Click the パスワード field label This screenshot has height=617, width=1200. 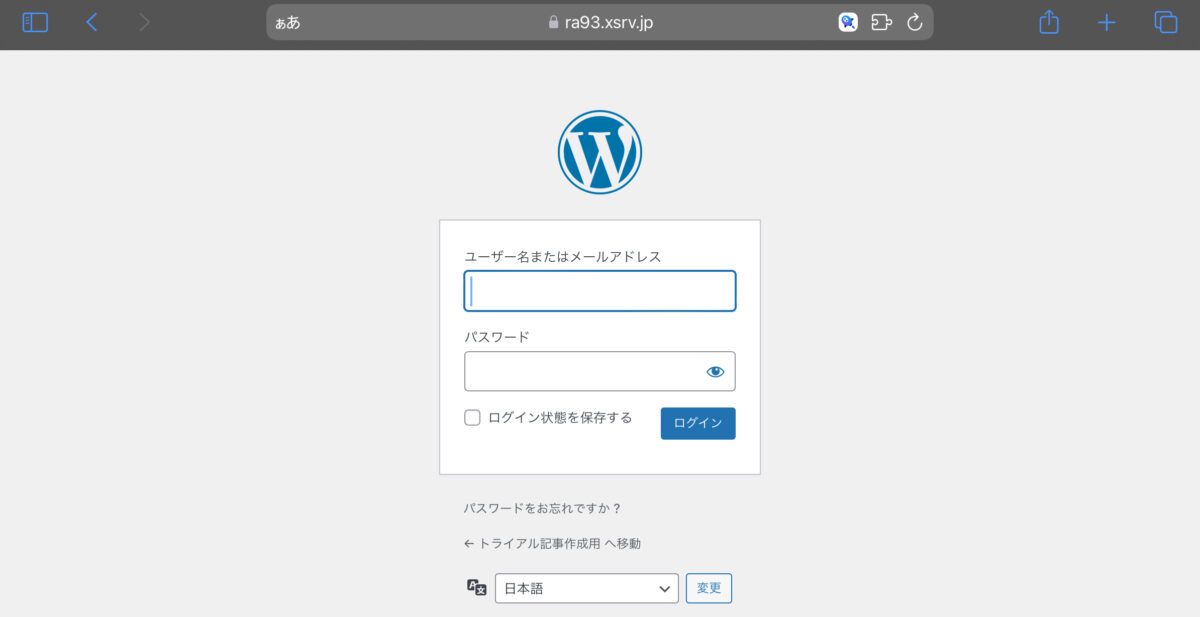[497, 337]
